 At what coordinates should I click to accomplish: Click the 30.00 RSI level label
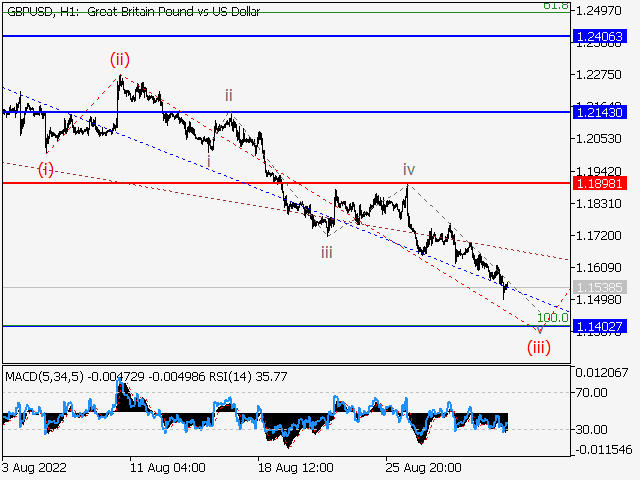click(591, 429)
